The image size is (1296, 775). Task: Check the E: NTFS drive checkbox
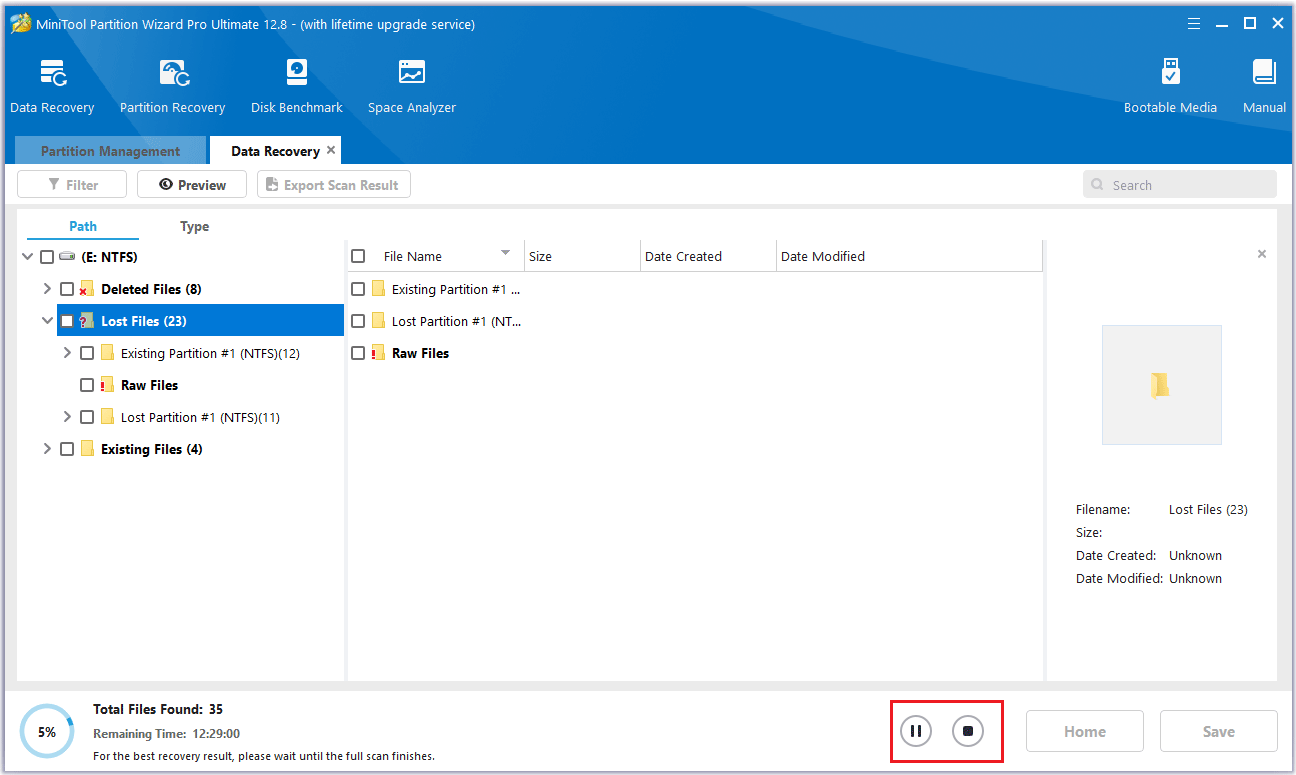(47, 257)
